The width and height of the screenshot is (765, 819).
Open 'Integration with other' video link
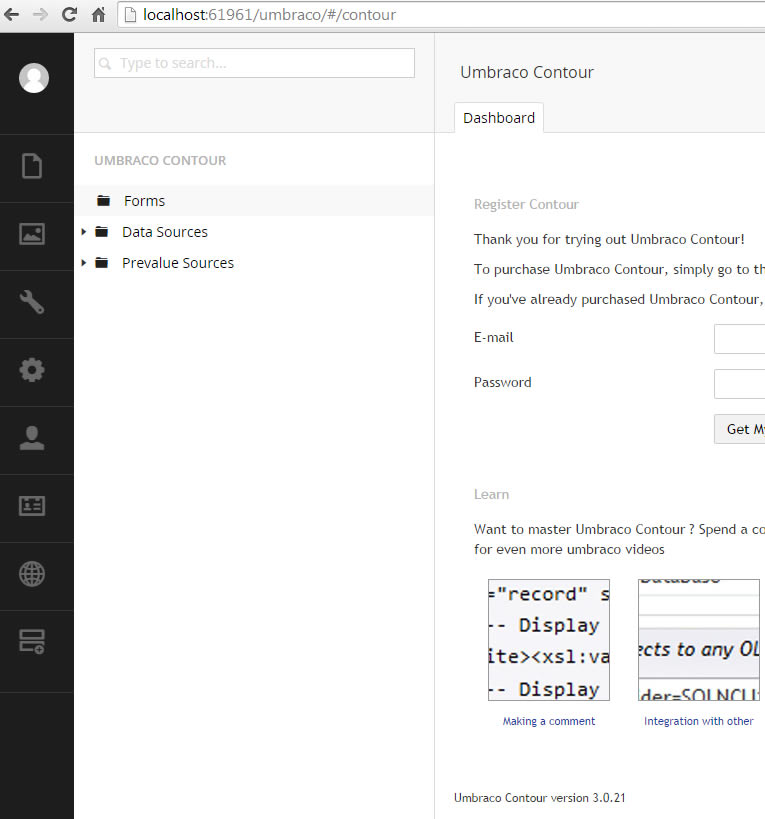[x=699, y=721]
